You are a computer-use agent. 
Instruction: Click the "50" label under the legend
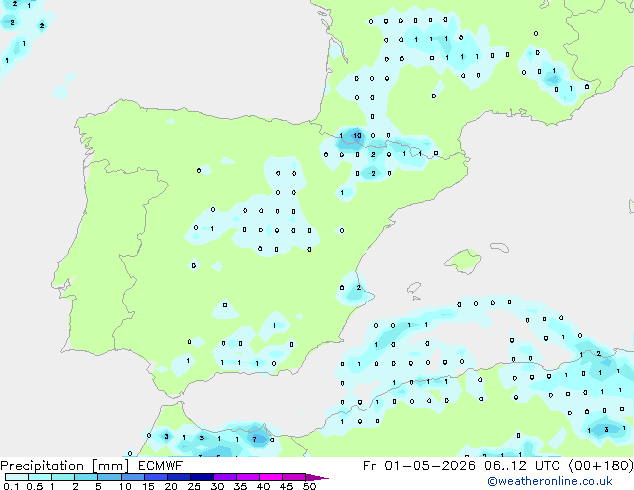309,486
